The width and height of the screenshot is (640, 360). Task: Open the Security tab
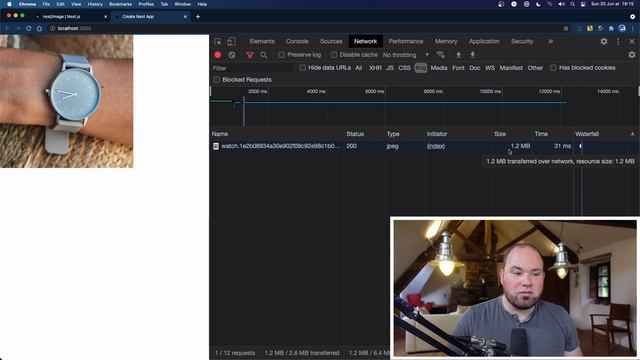[522, 41]
